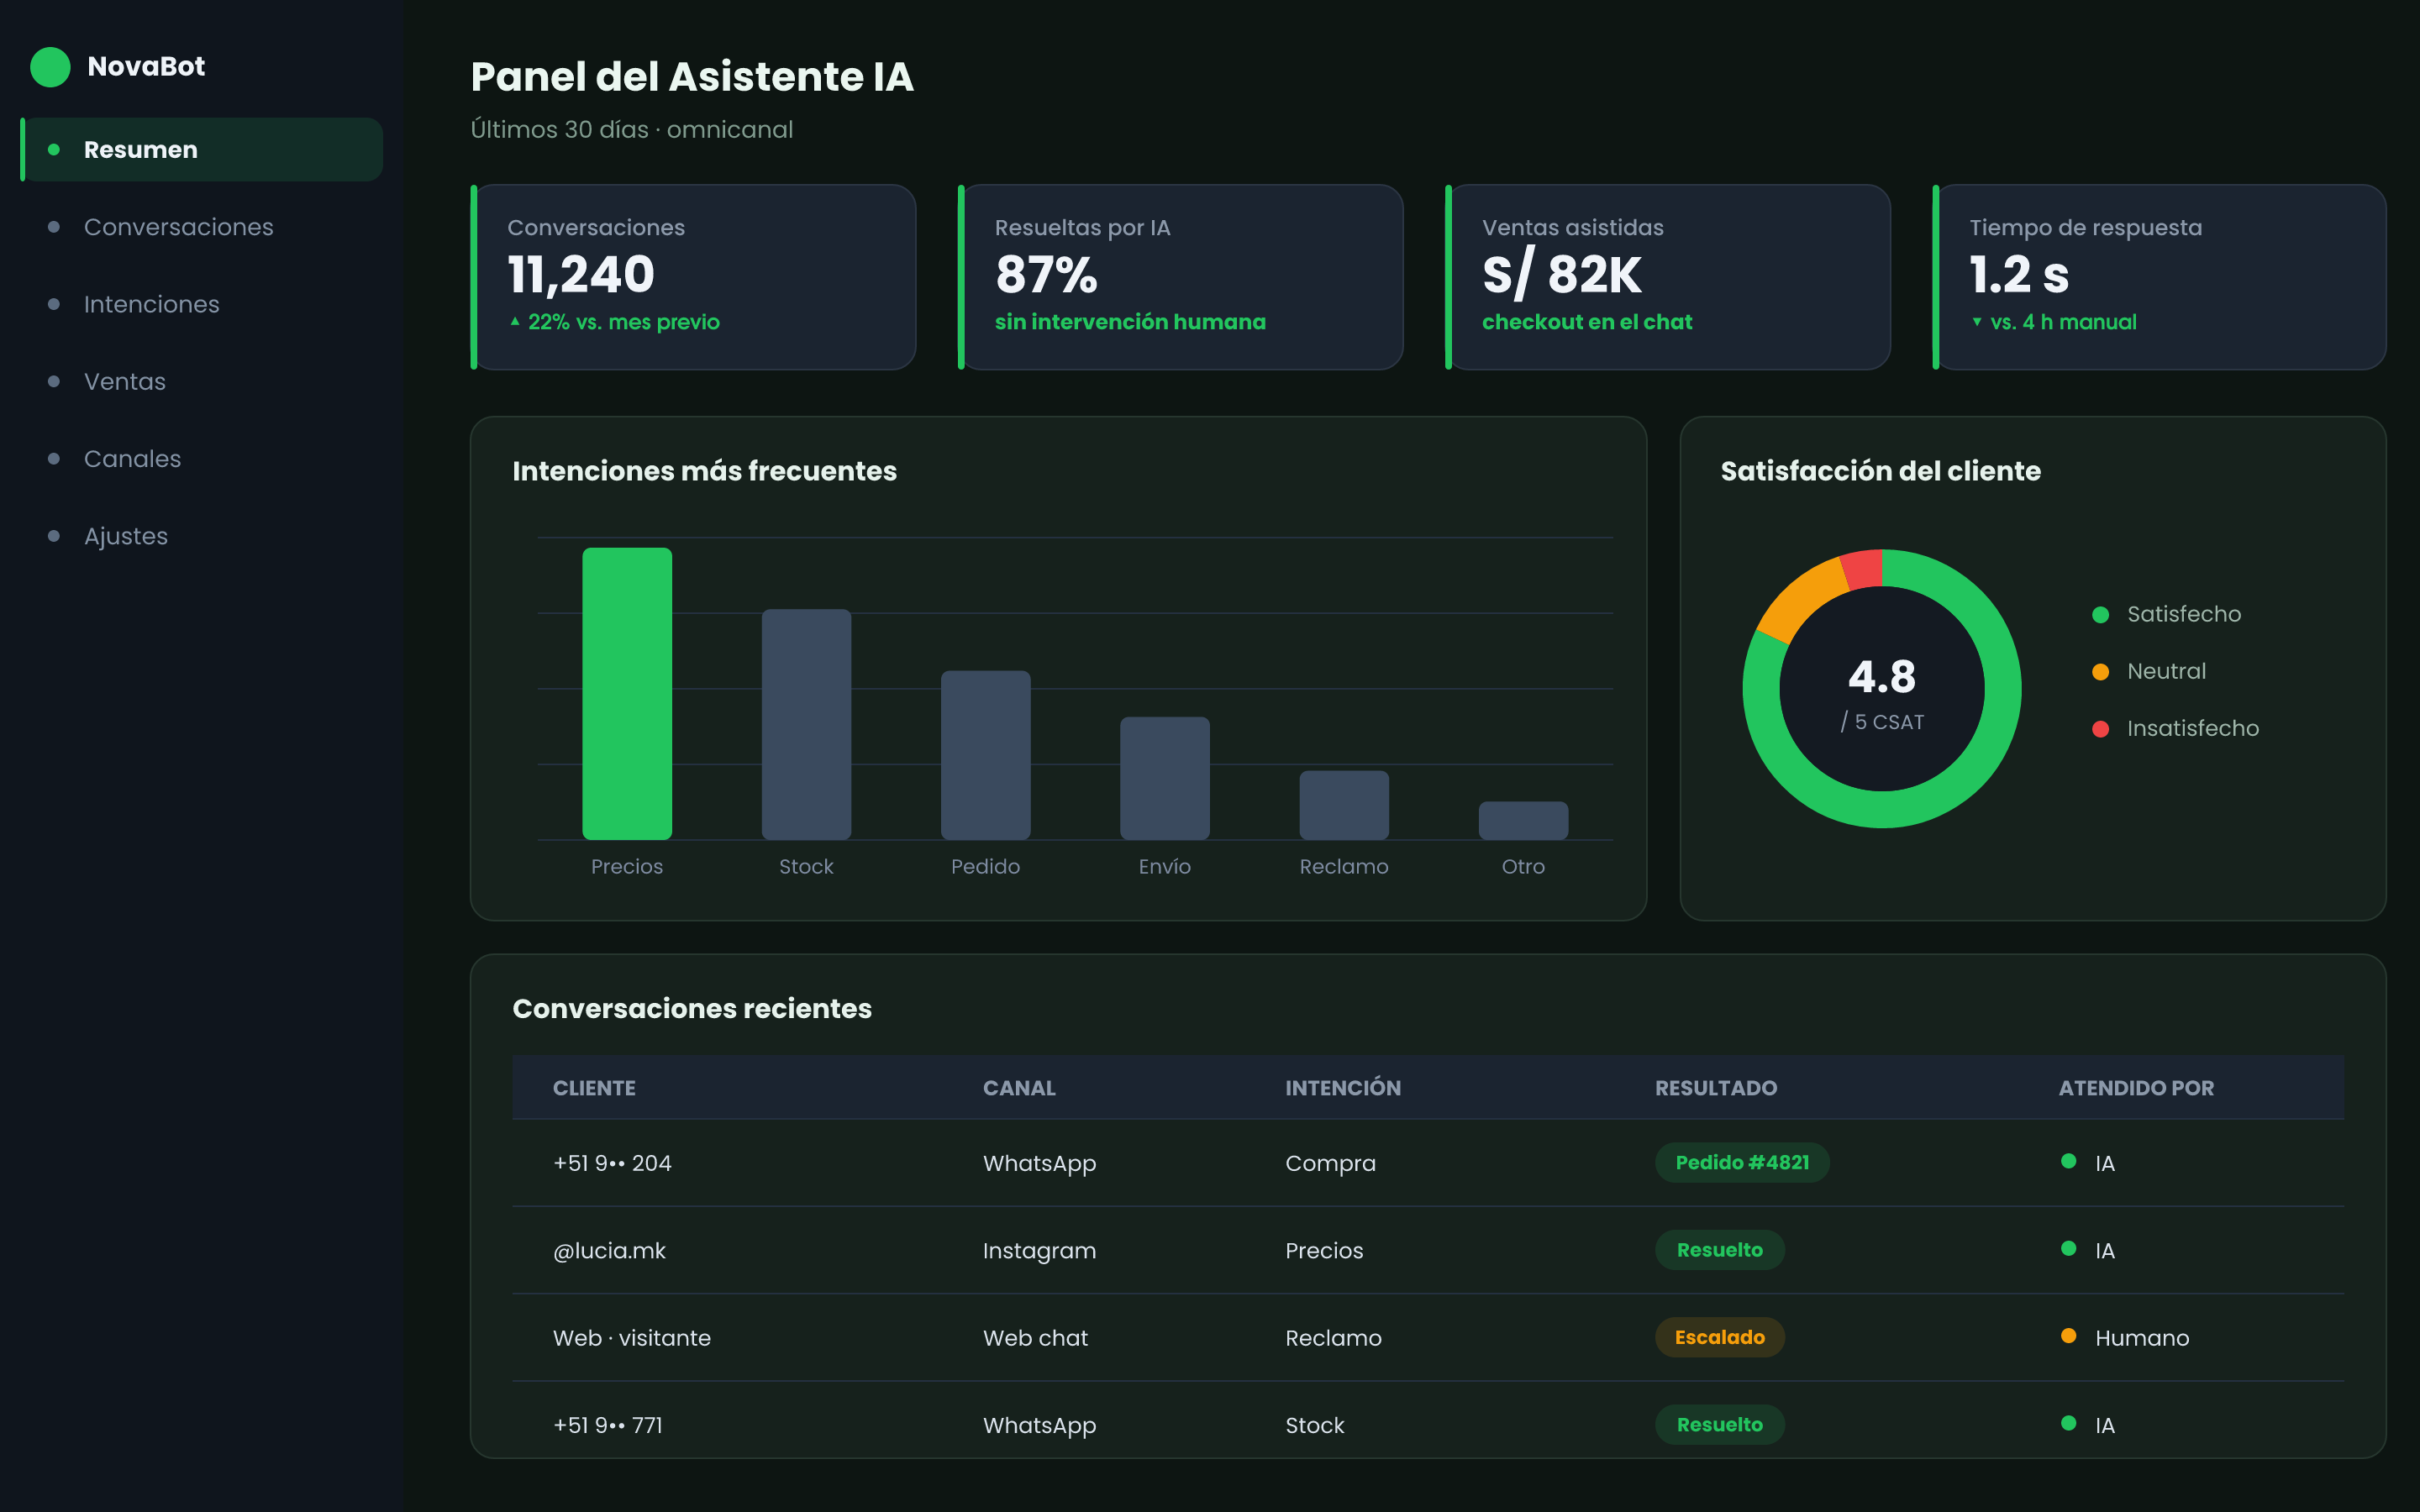Open the Resueltas por IA 87% card

click(x=1180, y=277)
